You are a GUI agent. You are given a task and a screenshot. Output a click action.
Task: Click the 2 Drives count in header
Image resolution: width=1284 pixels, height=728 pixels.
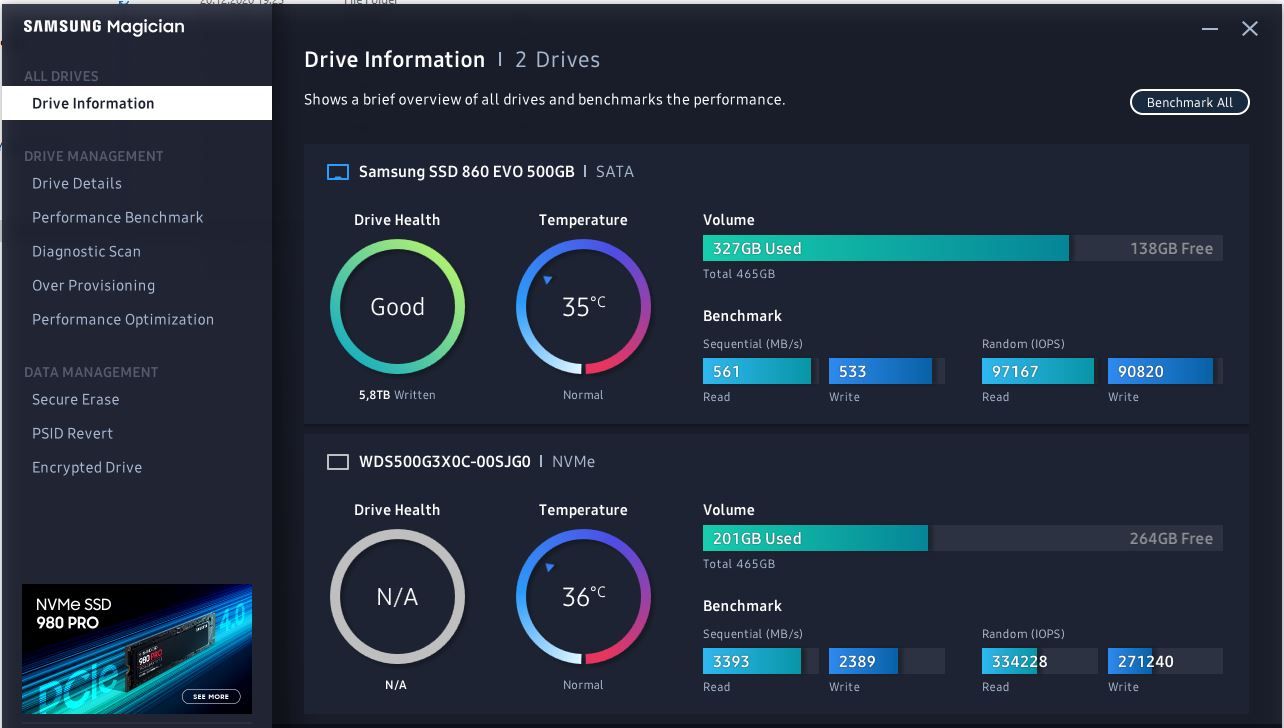click(558, 59)
